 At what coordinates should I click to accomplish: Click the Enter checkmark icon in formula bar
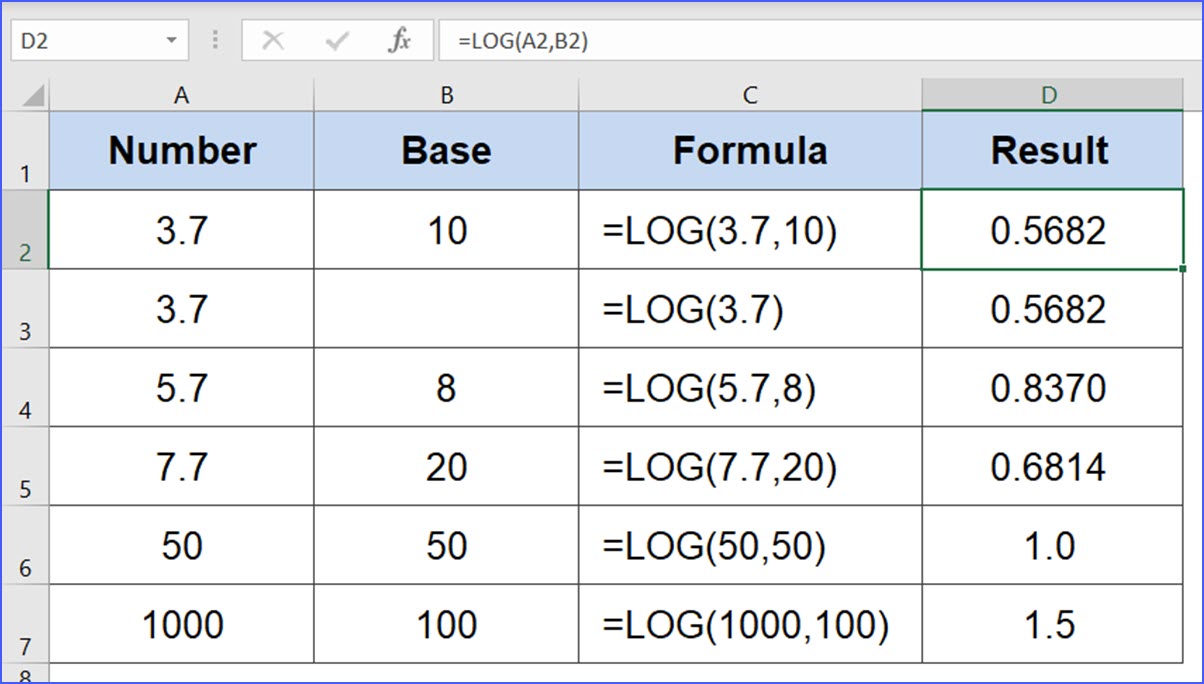[x=337, y=41]
